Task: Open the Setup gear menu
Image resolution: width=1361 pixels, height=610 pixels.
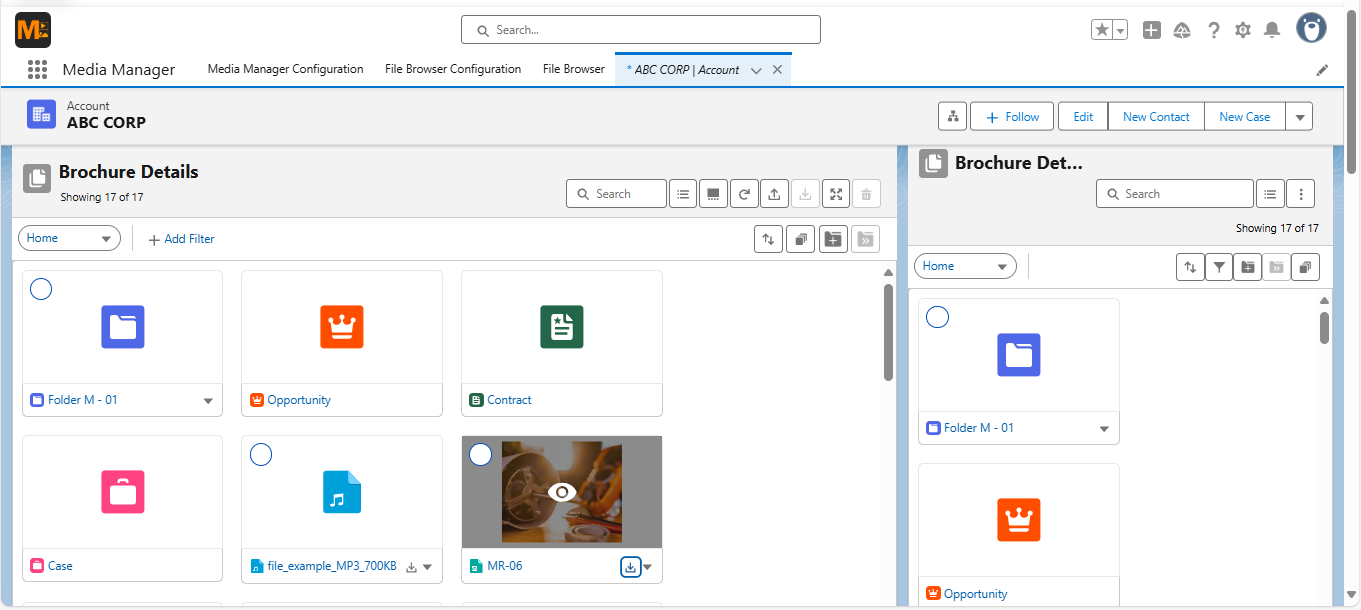Action: pos(1243,30)
